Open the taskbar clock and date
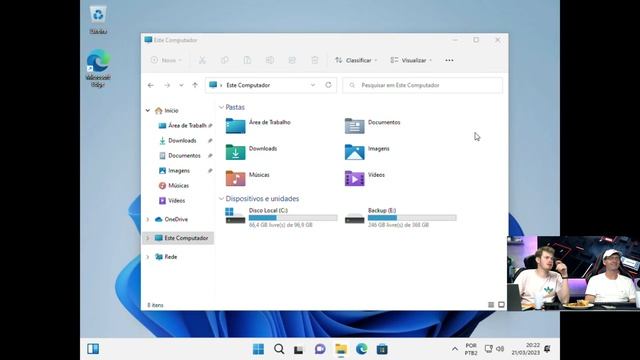The width and height of the screenshot is (640, 360). pos(526,349)
